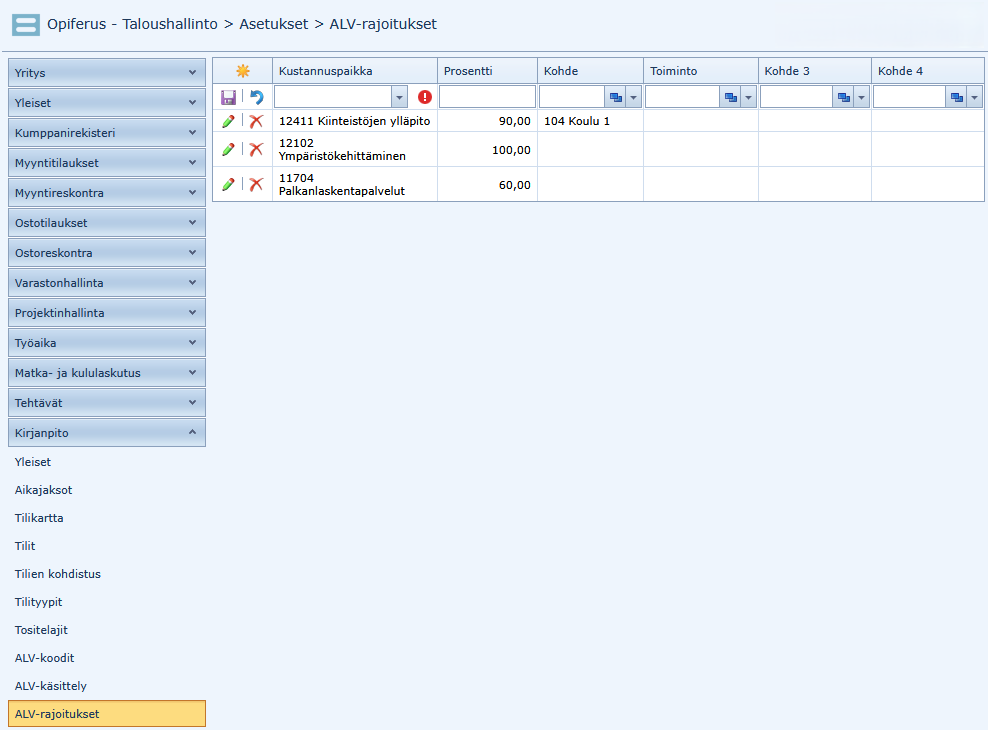The image size is (988, 730).
Task: Expand the Varastonhallinta section
Action: tap(106, 283)
